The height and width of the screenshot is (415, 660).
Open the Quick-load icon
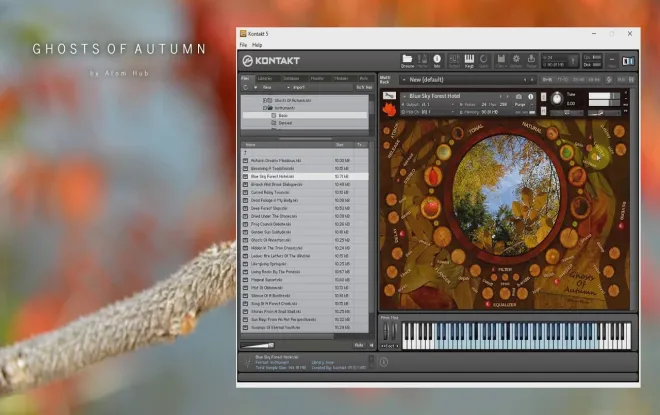(484, 60)
